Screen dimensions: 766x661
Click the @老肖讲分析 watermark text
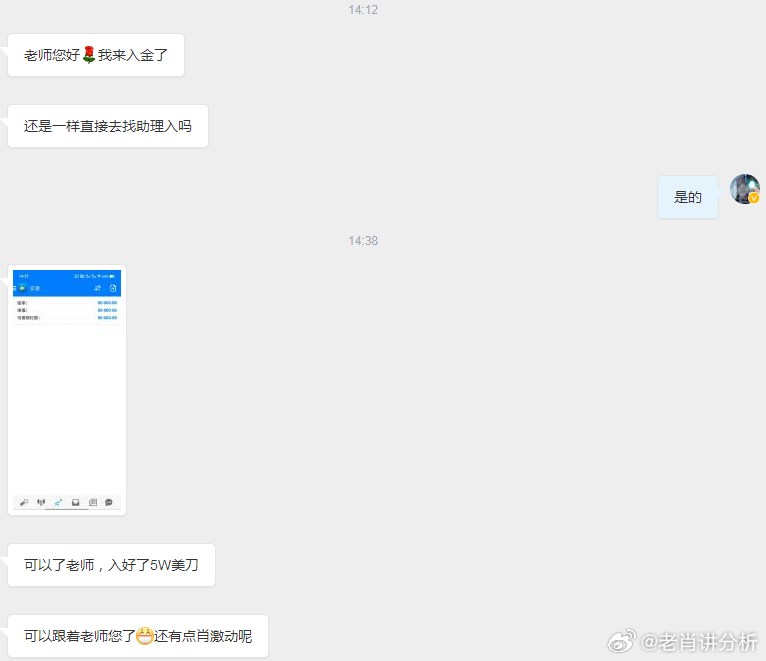pos(699,641)
